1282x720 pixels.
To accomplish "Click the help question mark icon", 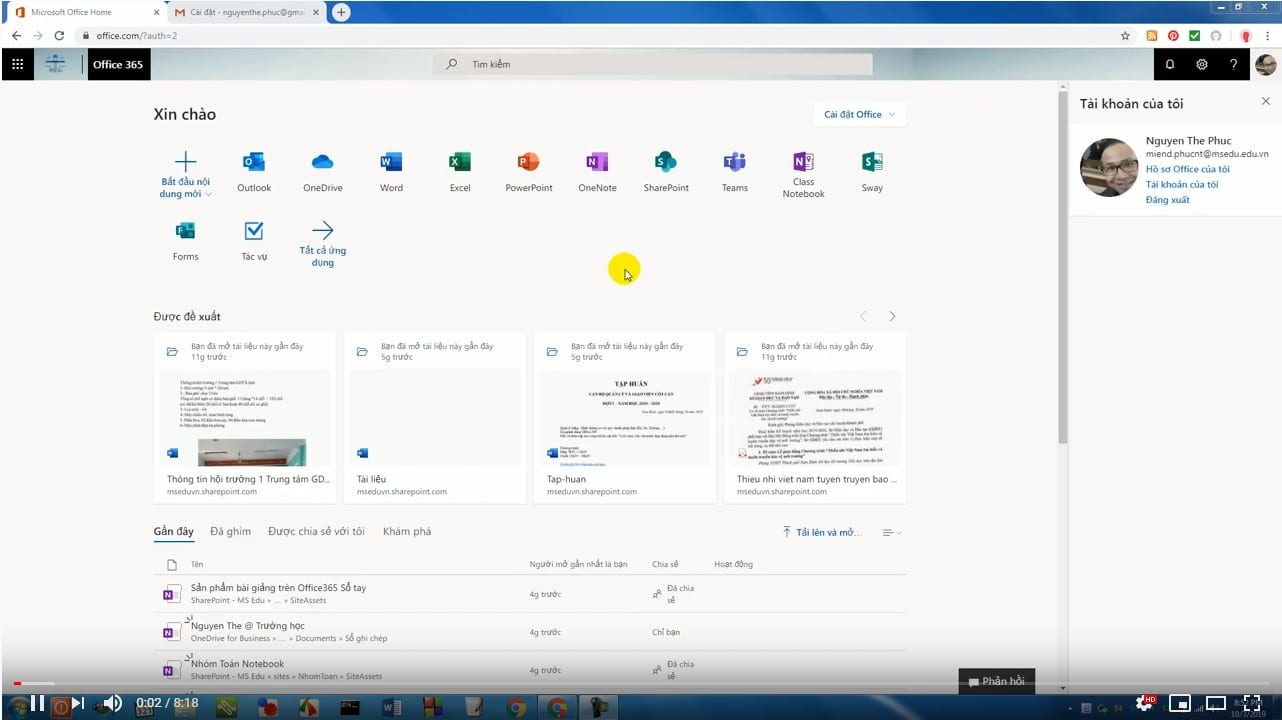I will (1234, 64).
